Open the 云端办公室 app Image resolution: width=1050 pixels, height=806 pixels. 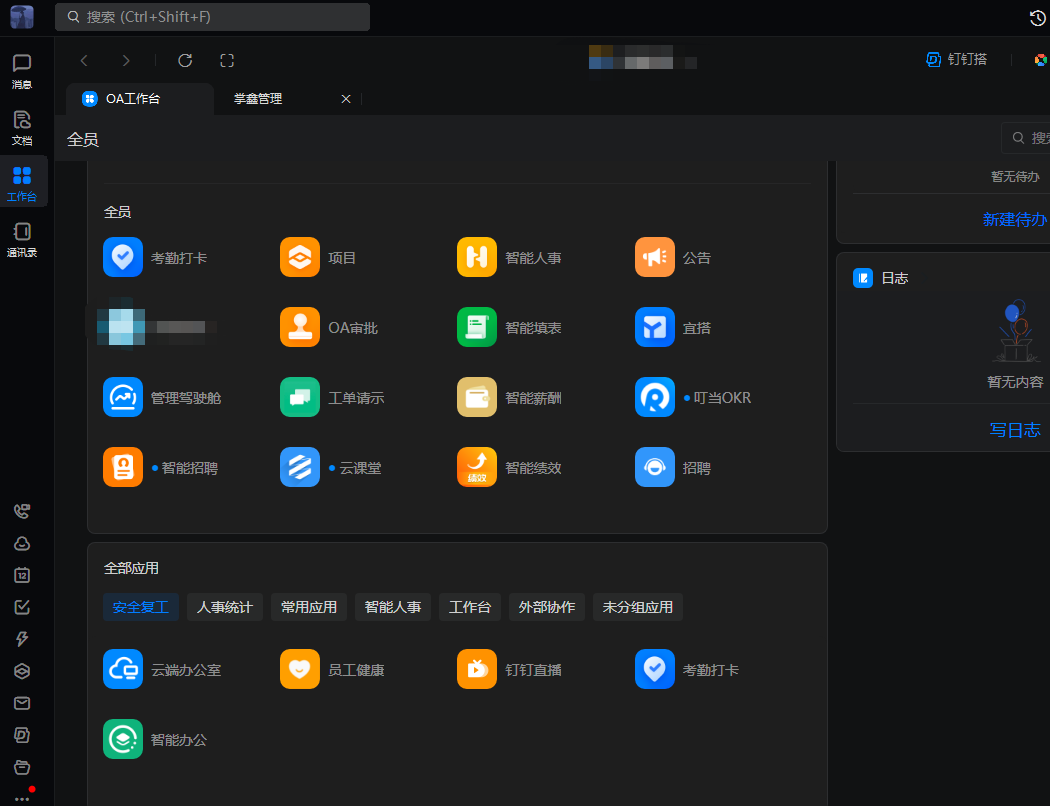[x=123, y=669]
